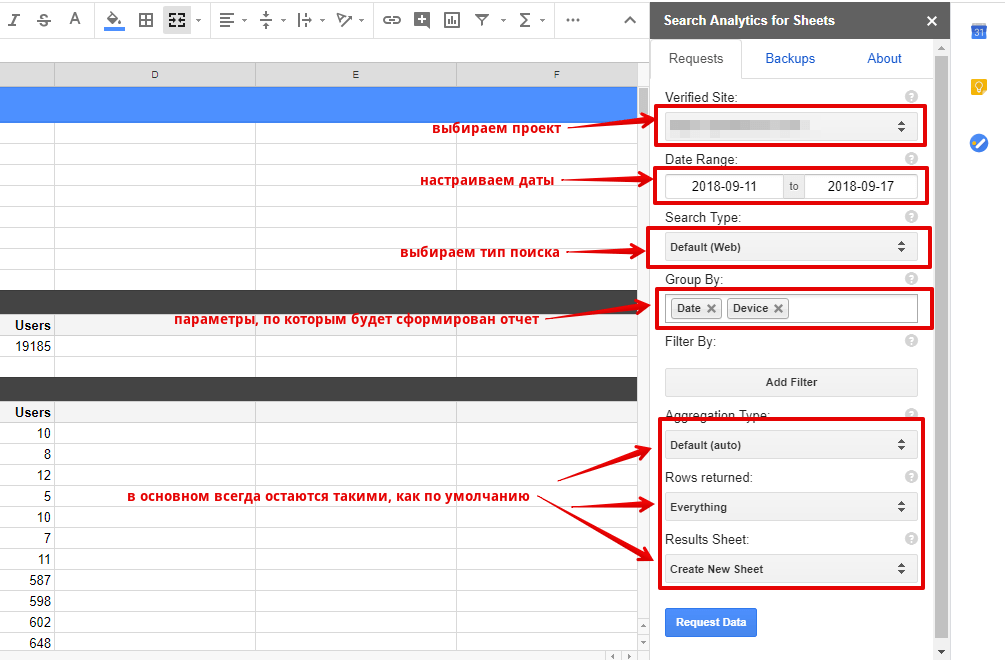
Task: Apply strikethrough formatting
Action: (x=45, y=20)
